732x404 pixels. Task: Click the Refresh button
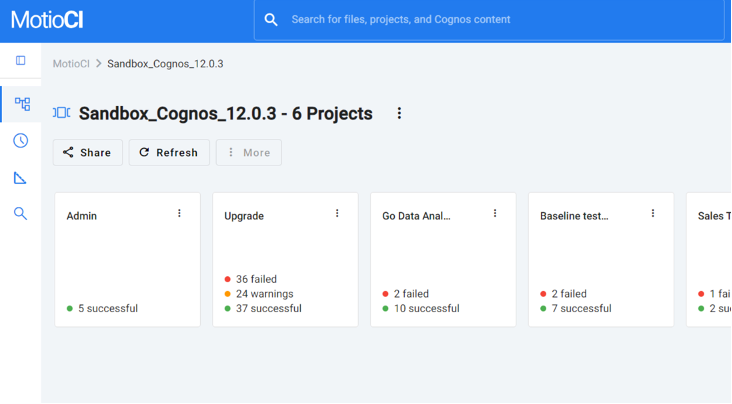coord(169,152)
